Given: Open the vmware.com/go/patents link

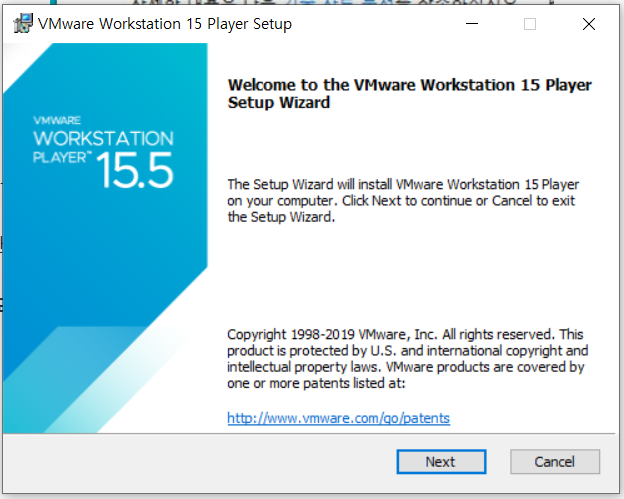Looking at the screenshot, I should tap(338, 418).
